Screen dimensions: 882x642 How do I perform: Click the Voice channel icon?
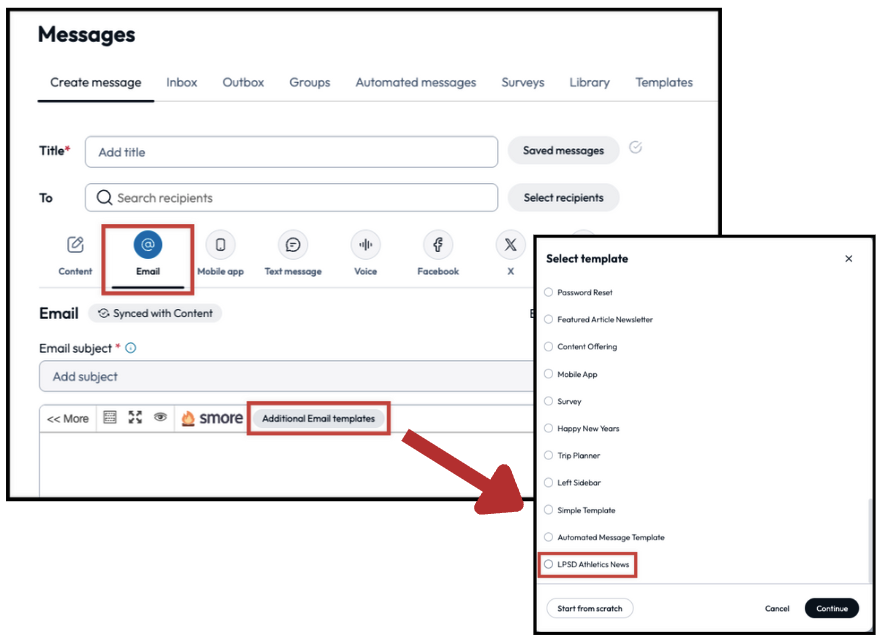pos(365,245)
